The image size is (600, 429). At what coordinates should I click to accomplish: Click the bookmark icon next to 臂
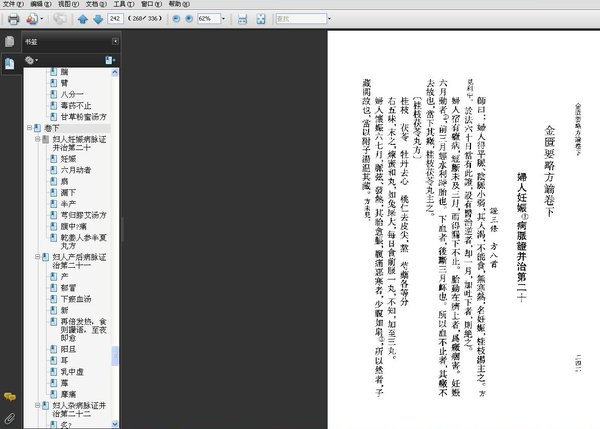point(54,83)
